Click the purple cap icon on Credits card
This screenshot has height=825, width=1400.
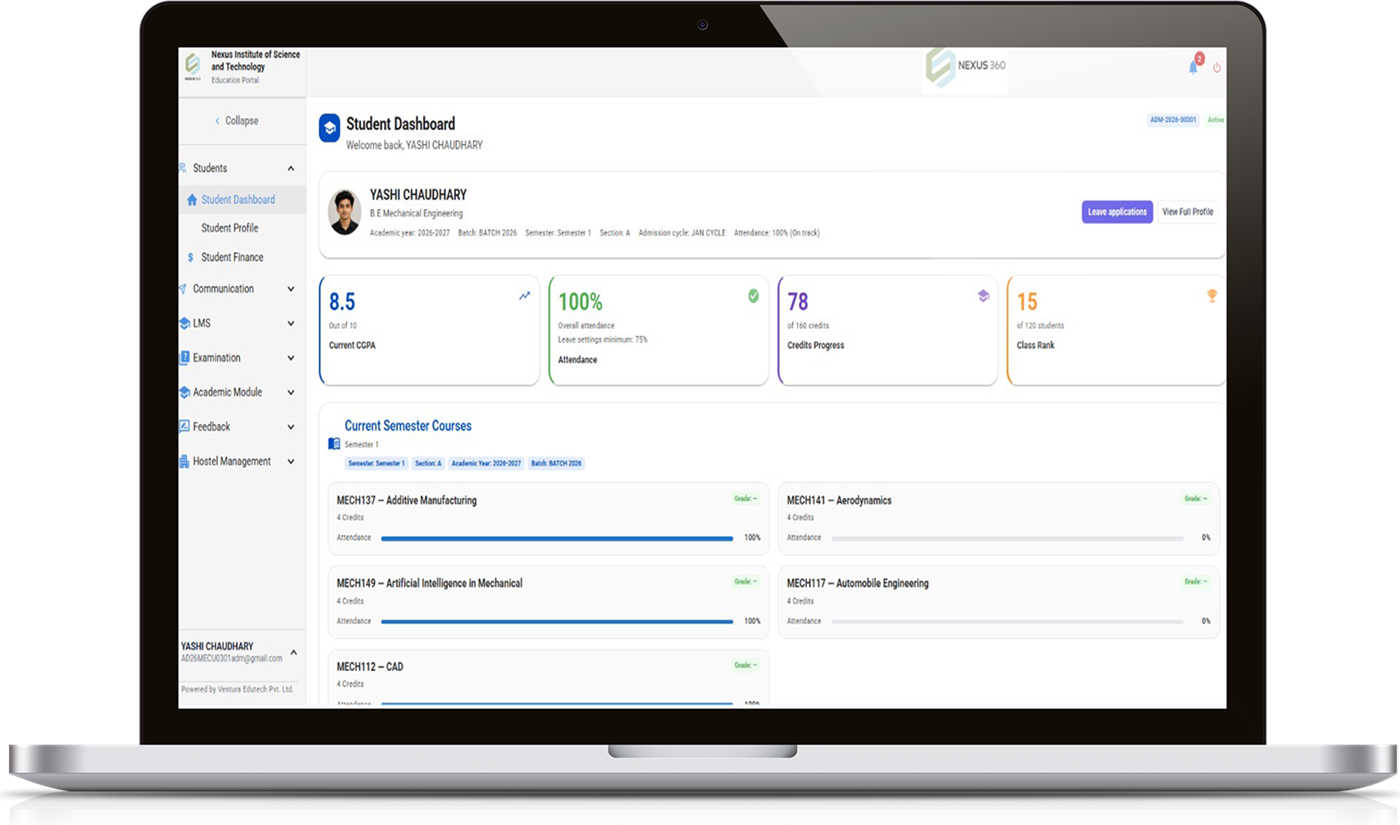[983, 296]
